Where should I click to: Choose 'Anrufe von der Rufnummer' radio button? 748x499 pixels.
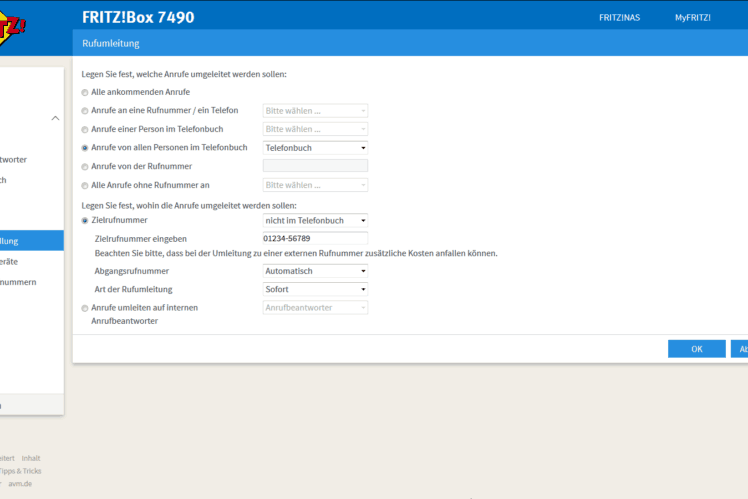tap(85, 166)
